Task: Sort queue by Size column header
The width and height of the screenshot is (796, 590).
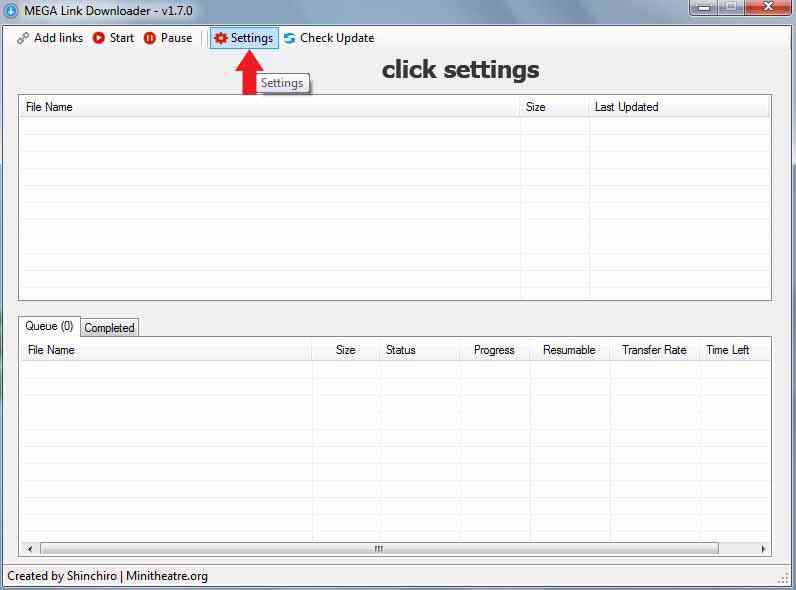Action: (x=346, y=350)
